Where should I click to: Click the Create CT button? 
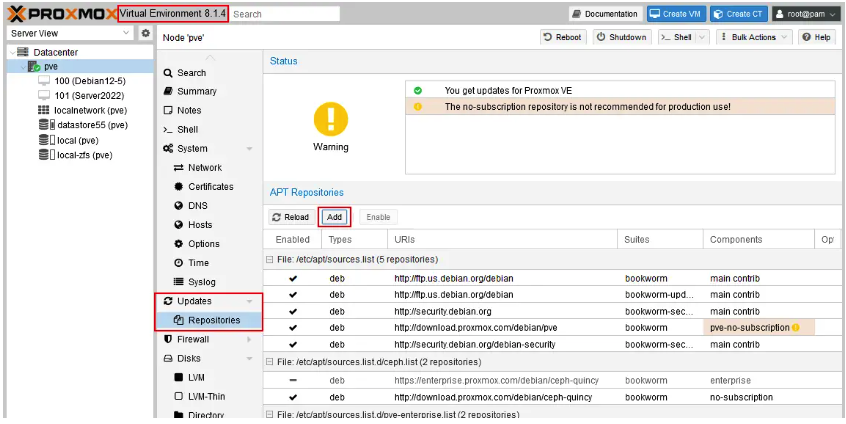[x=739, y=14]
